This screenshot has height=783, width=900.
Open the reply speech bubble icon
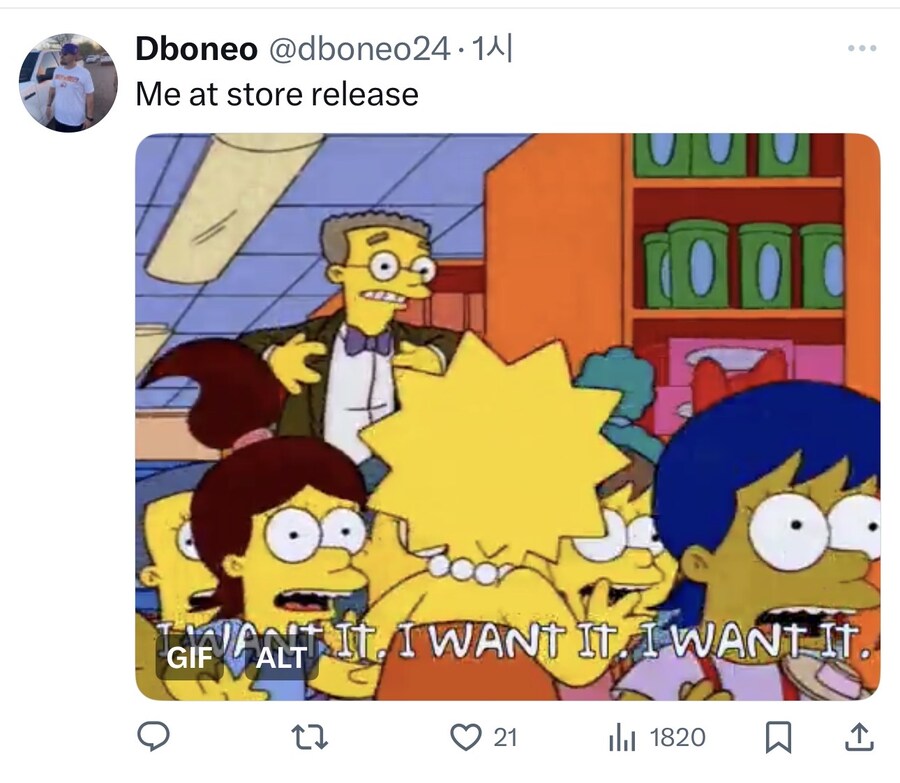153,737
